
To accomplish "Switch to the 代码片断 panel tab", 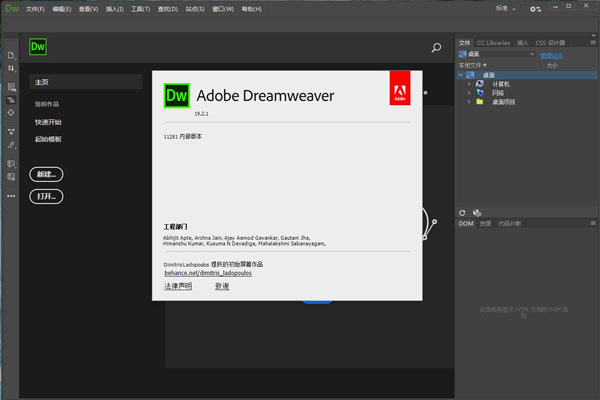I will pos(509,224).
